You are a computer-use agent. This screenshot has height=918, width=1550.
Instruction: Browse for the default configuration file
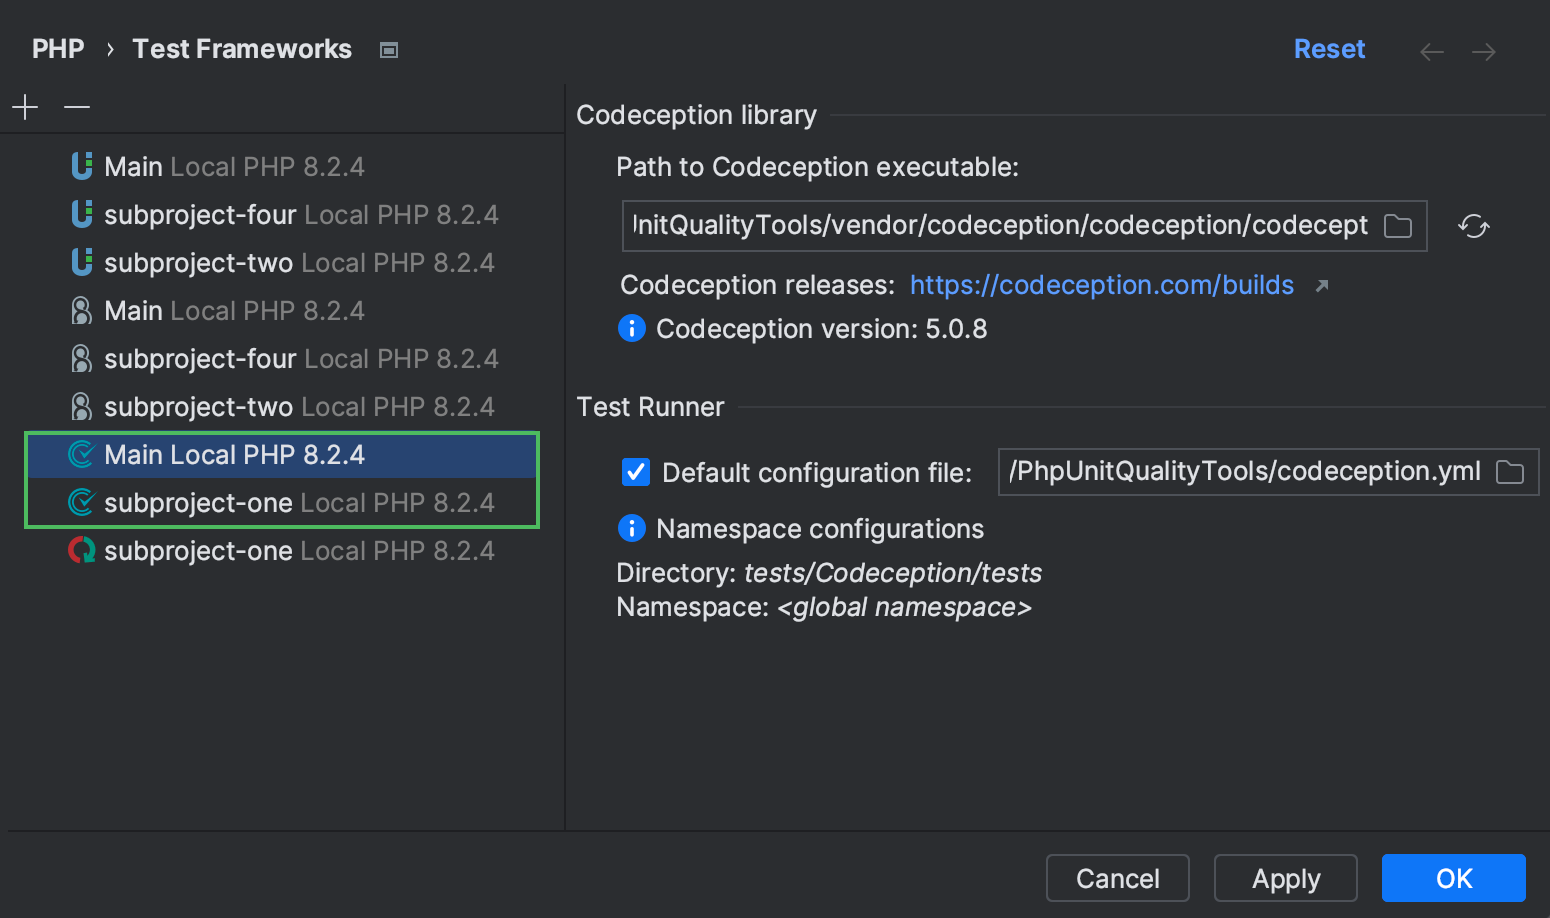click(1510, 471)
